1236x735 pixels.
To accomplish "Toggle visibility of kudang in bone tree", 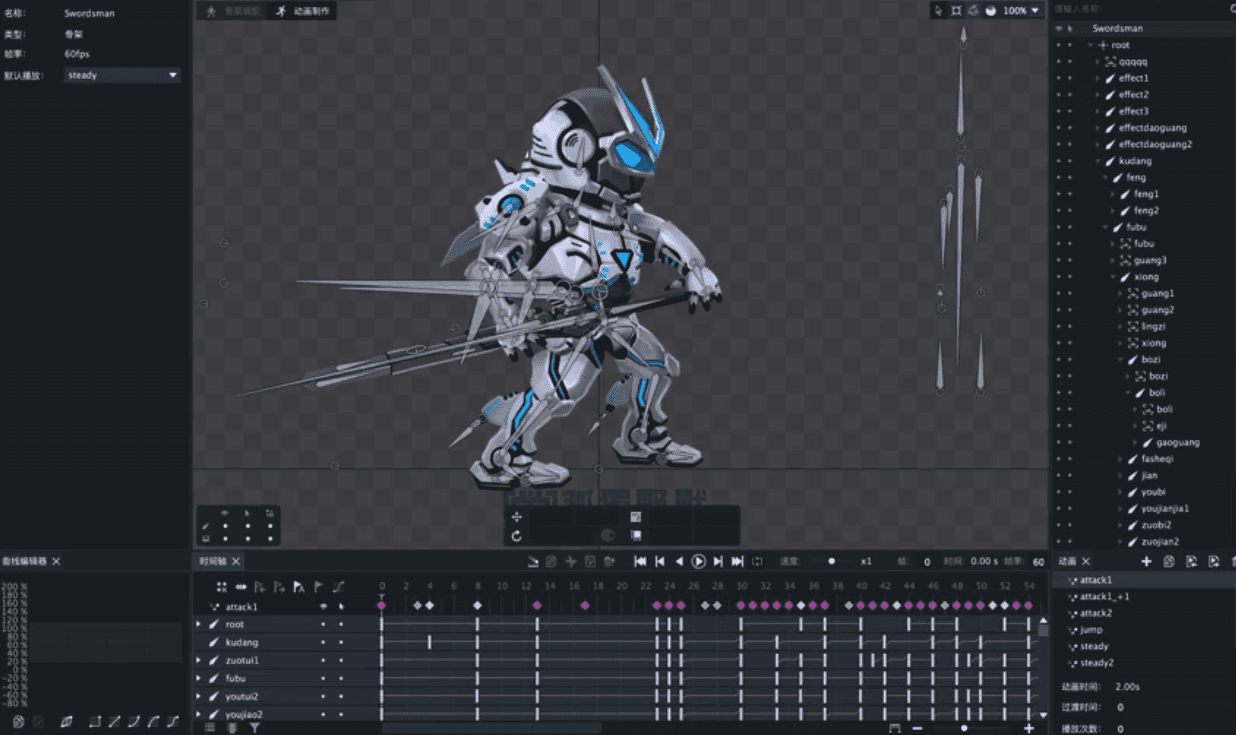I will (1058, 161).
